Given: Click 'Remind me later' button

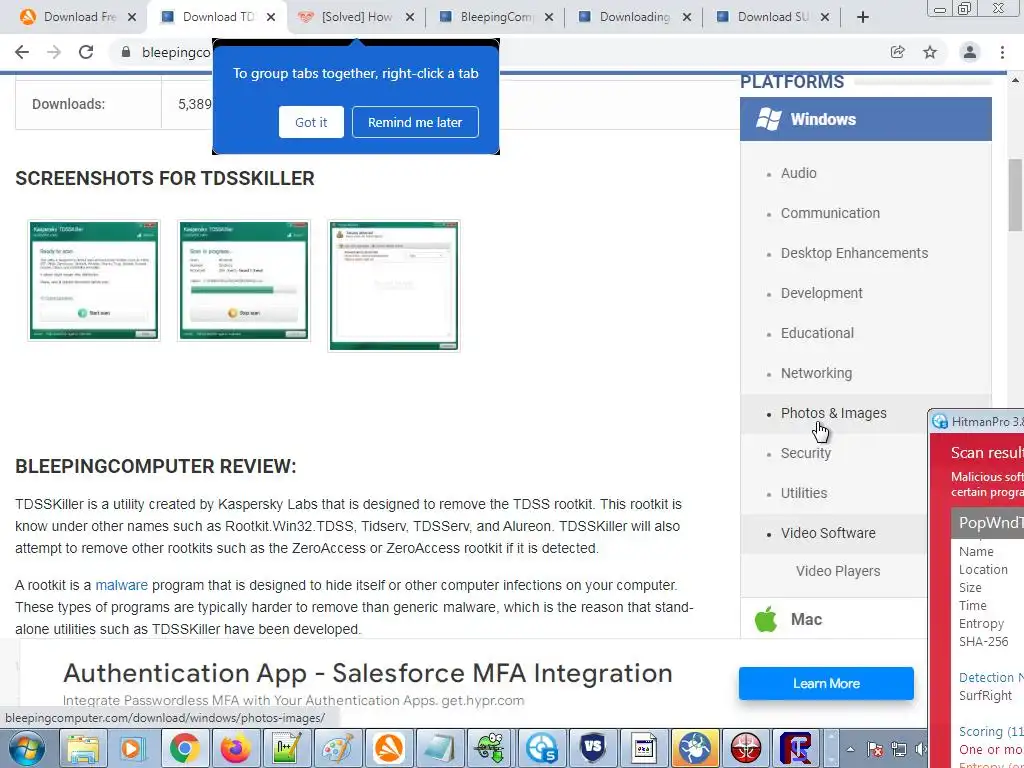Looking at the screenshot, I should coord(415,122).
